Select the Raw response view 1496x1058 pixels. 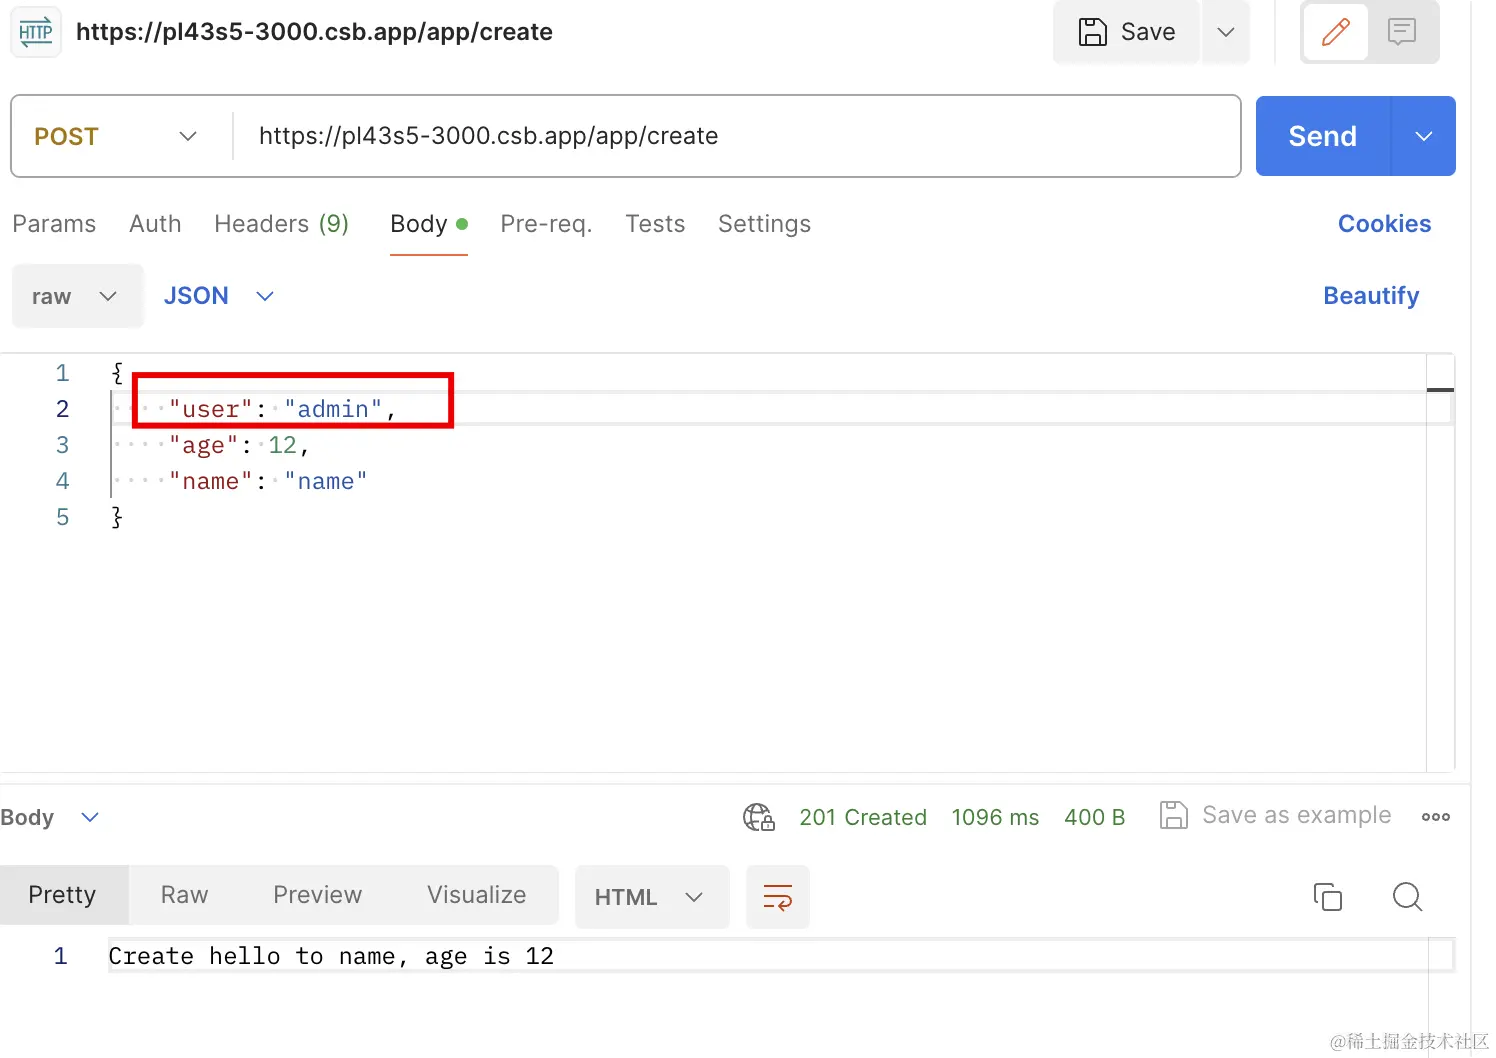coord(185,895)
